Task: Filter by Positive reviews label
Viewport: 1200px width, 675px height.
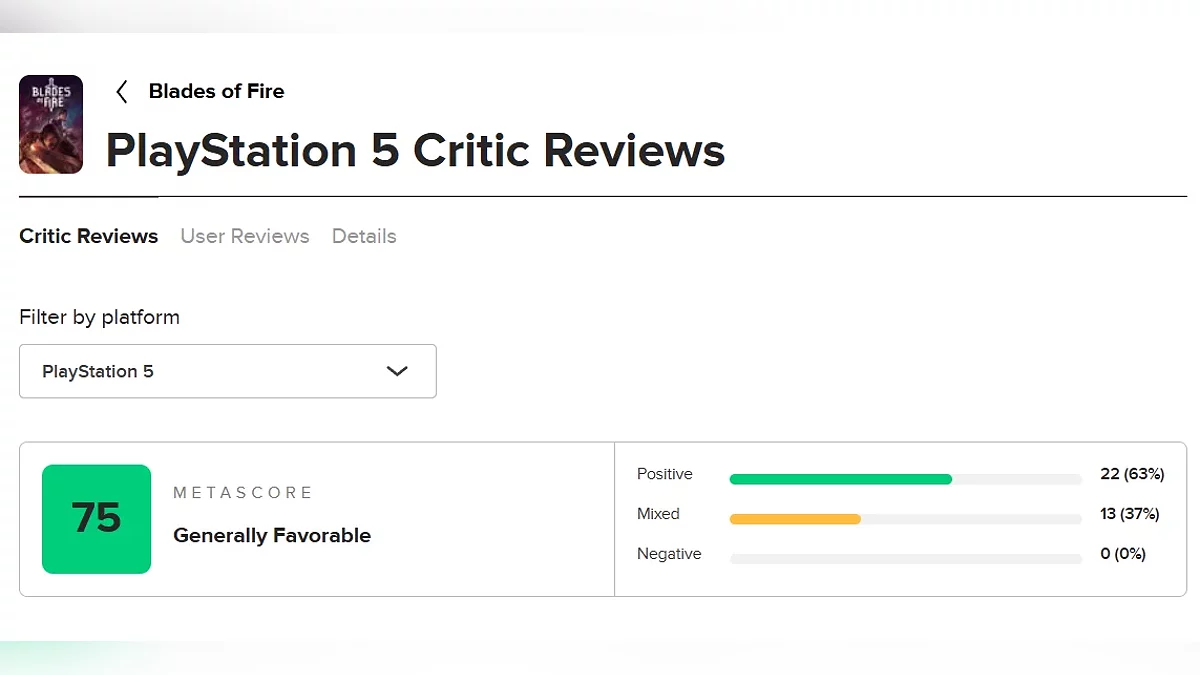Action: (x=664, y=474)
